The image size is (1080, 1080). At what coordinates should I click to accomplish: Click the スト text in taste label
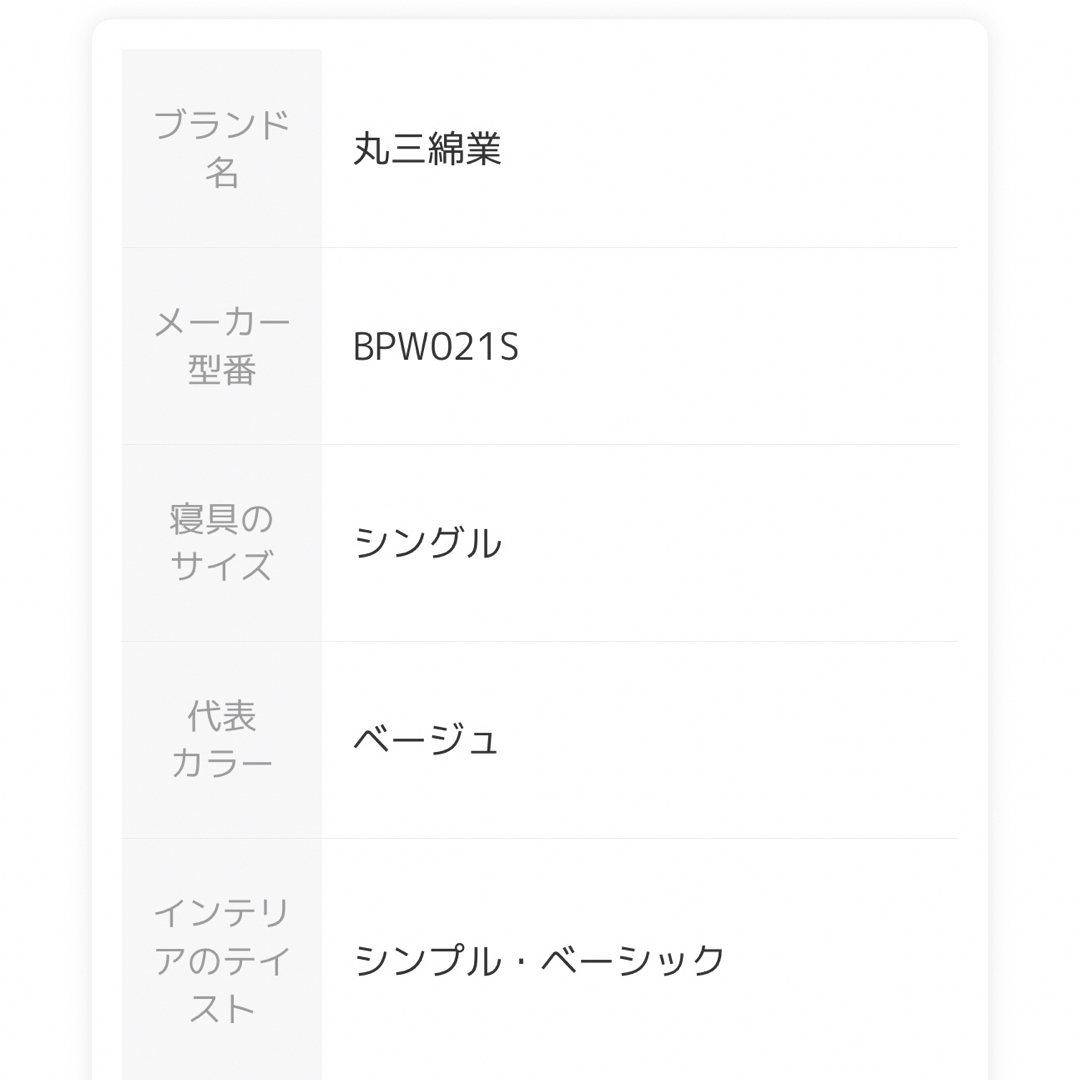click(222, 1009)
